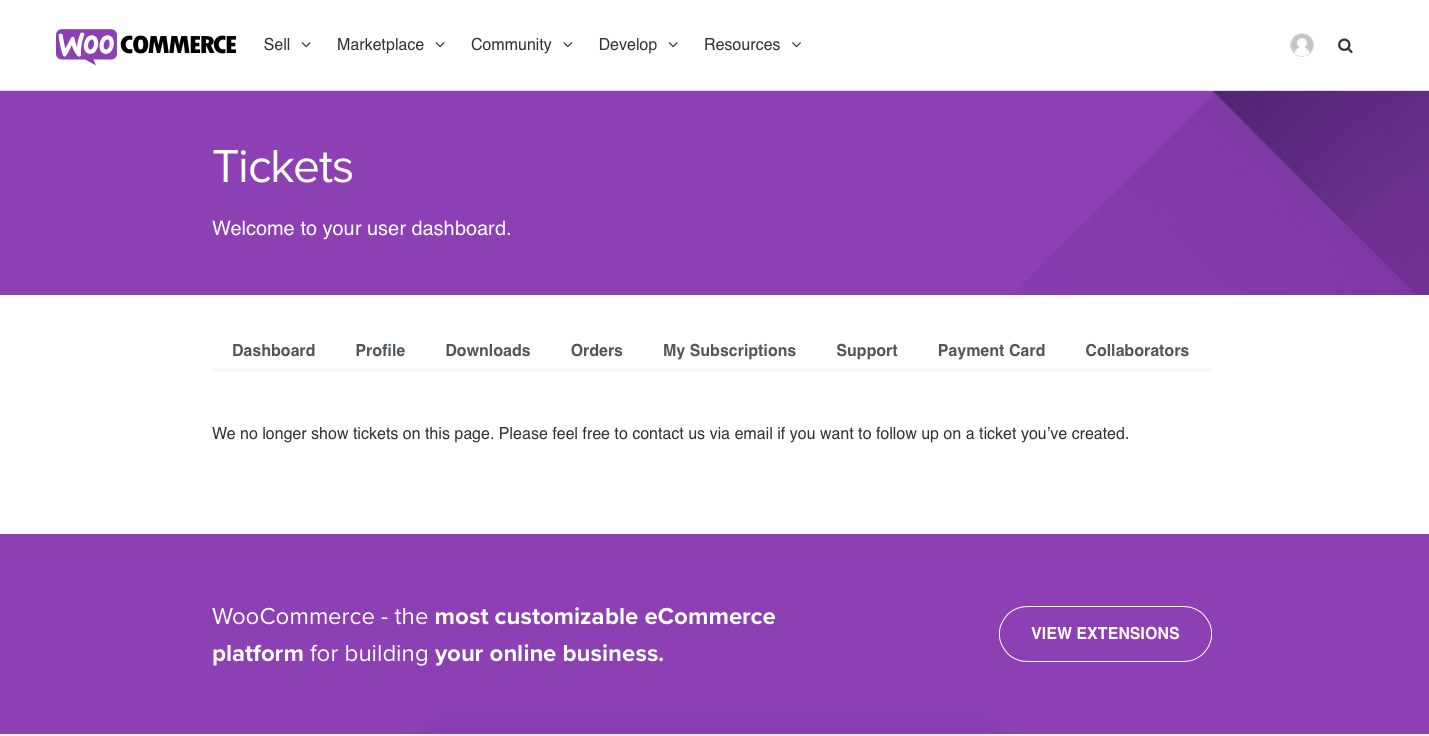Screen dimensions: 1429x736
Task: Open the Community dropdown menu
Action: pos(521,45)
